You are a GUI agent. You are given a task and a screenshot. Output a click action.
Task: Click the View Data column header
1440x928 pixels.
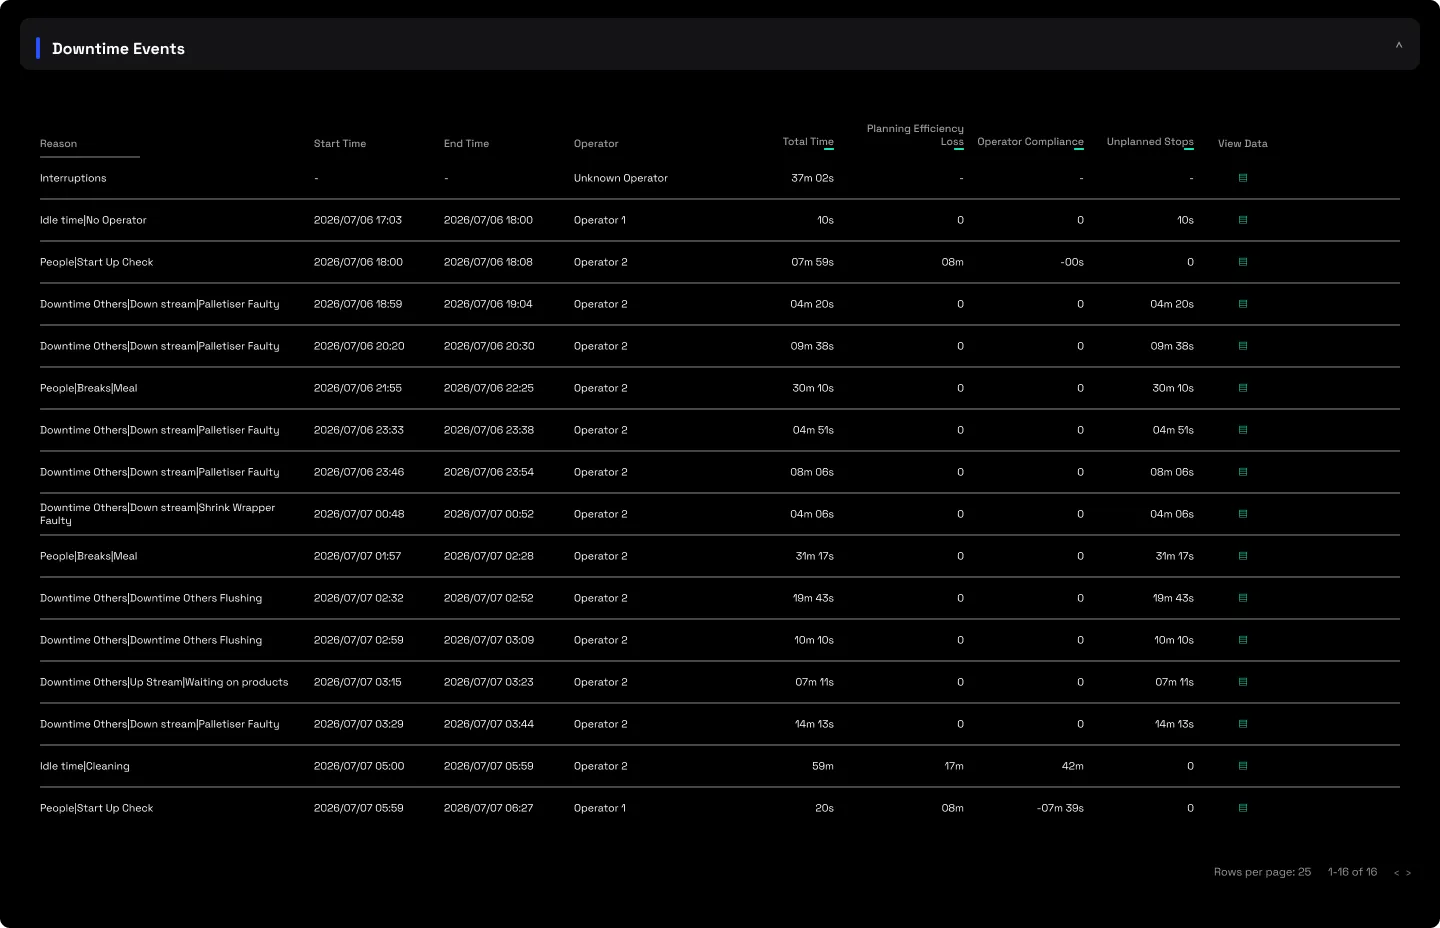pos(1243,144)
